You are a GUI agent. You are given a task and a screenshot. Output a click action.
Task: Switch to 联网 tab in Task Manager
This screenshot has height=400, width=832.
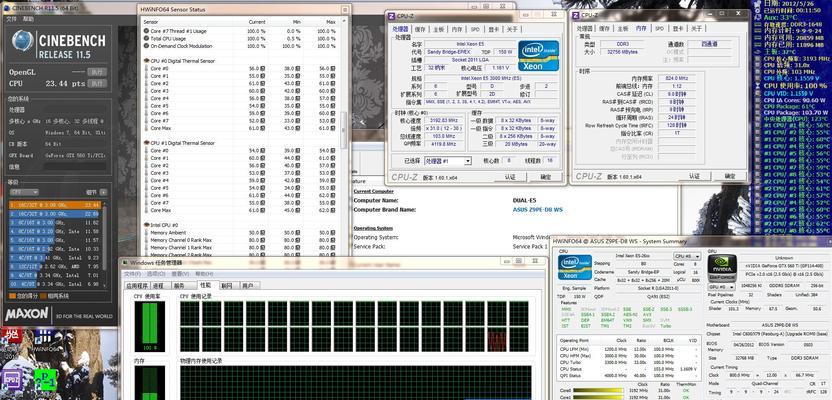(x=227, y=286)
